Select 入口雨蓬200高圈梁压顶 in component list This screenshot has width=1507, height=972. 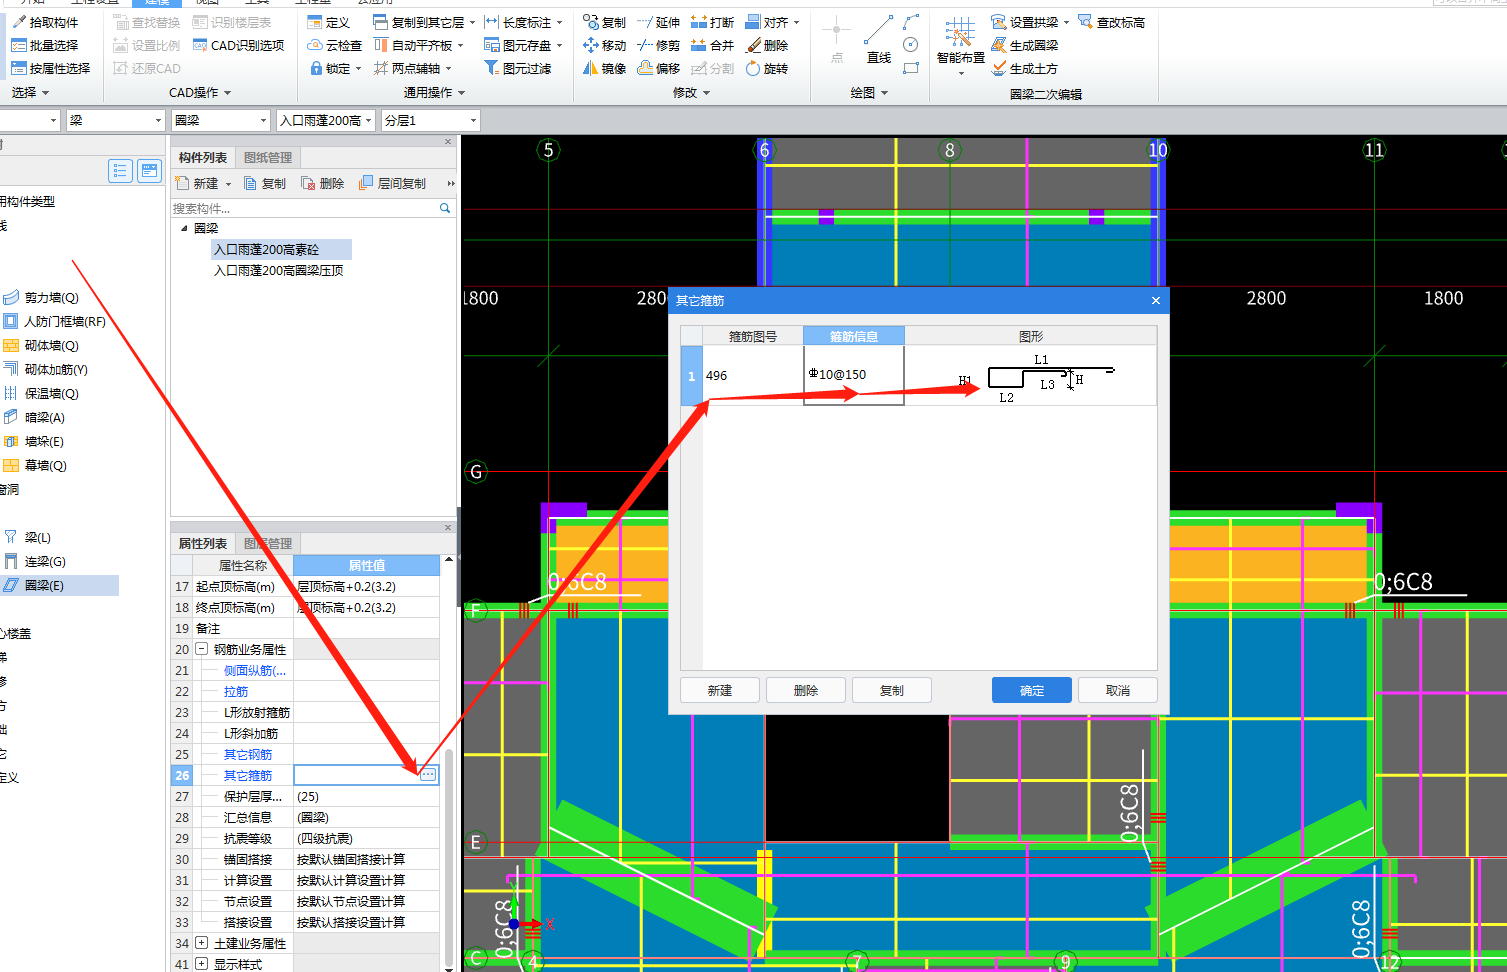click(x=279, y=270)
